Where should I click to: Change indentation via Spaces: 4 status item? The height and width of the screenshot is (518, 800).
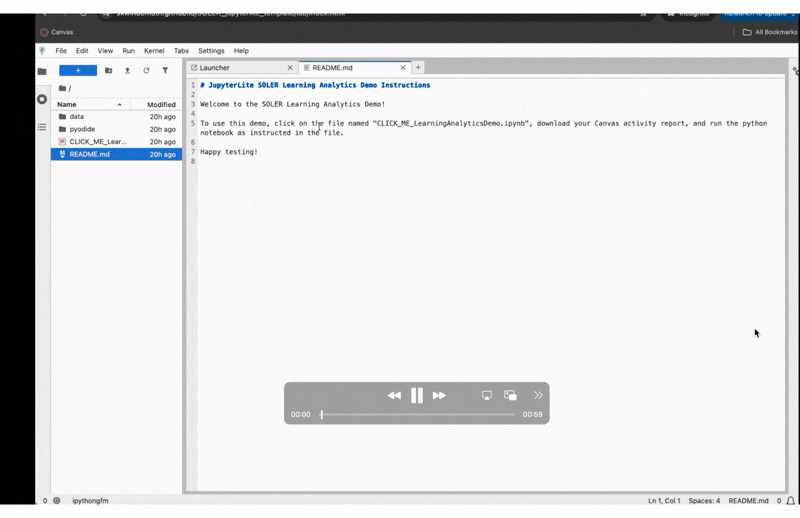pos(704,501)
